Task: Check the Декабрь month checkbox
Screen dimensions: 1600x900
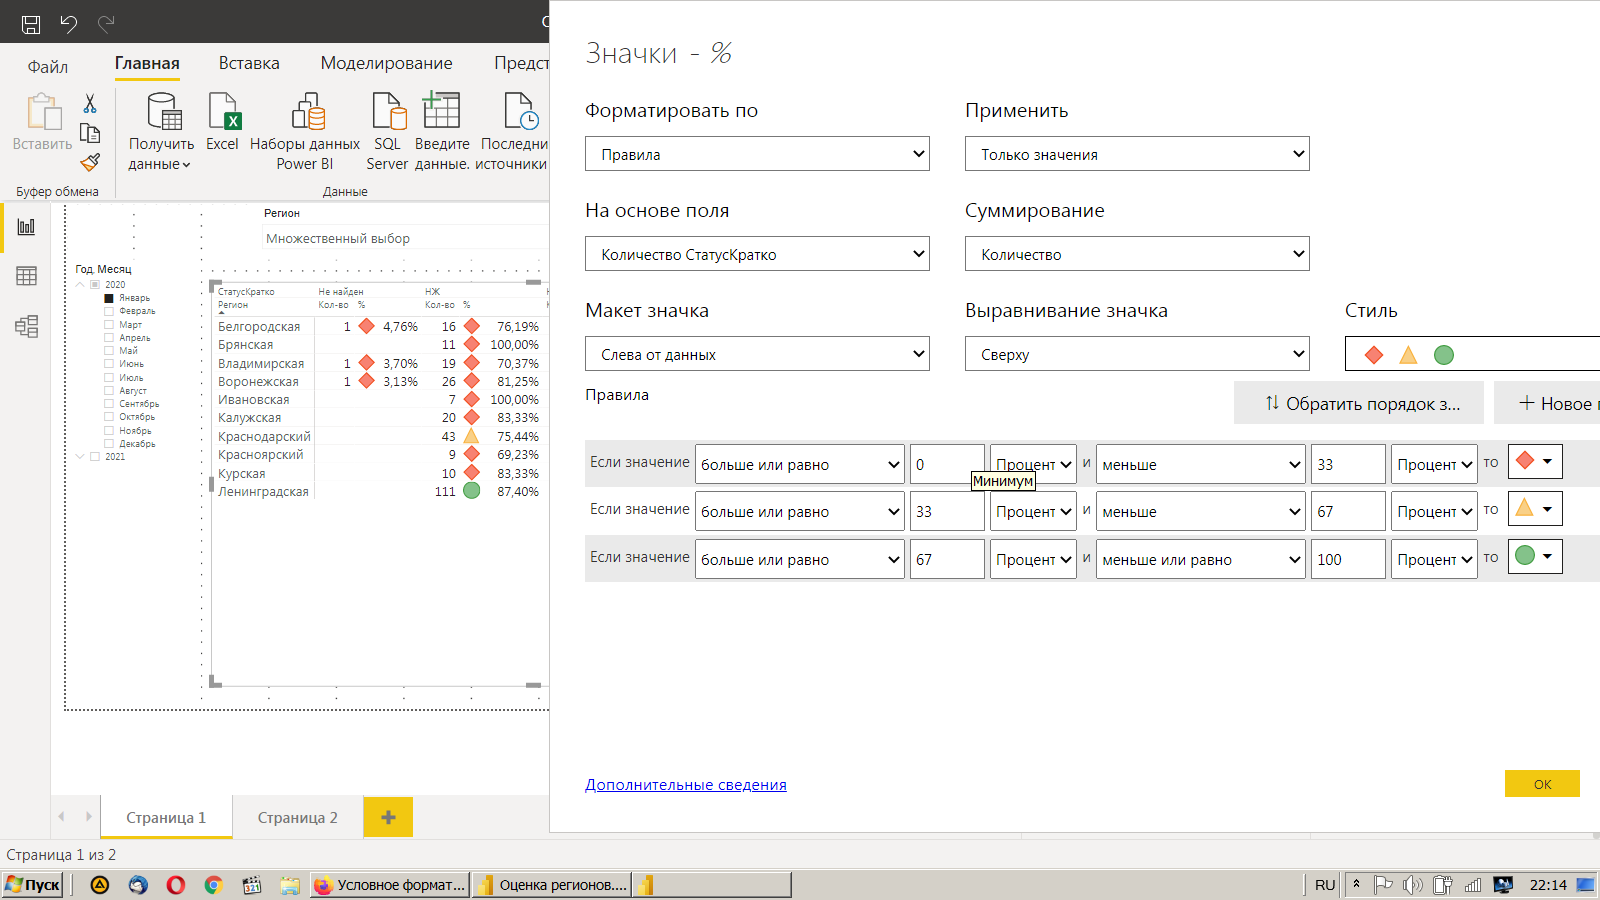Action: click(109, 444)
